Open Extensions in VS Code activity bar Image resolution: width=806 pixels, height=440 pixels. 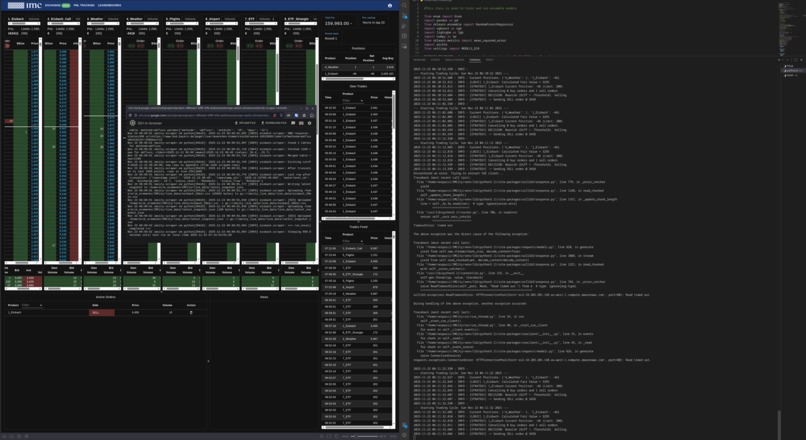tap(405, 36)
